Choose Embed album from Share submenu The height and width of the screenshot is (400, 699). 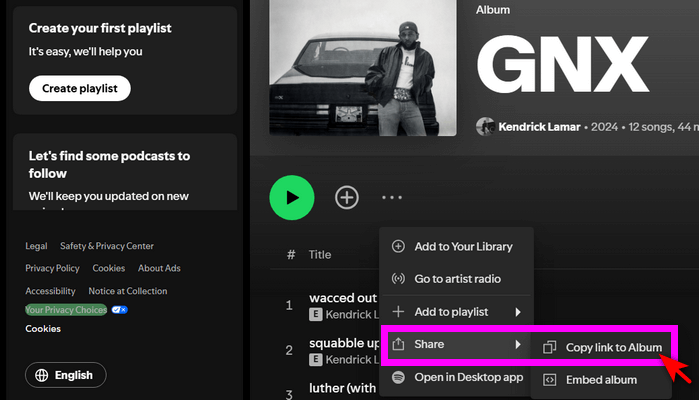pos(602,380)
